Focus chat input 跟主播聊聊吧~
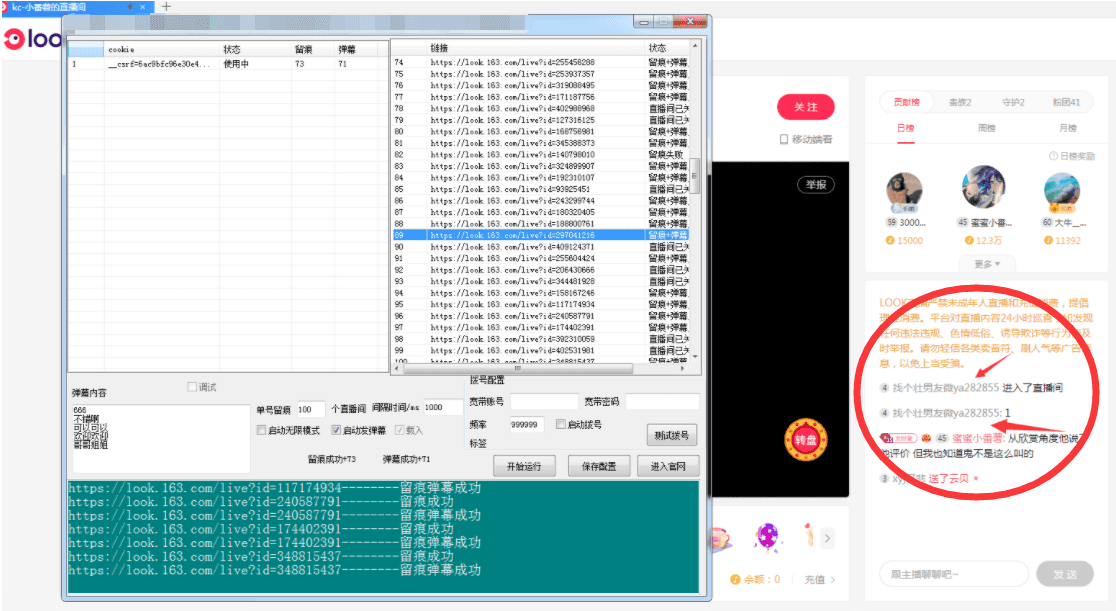The width and height of the screenshot is (1116, 611). click(954, 574)
